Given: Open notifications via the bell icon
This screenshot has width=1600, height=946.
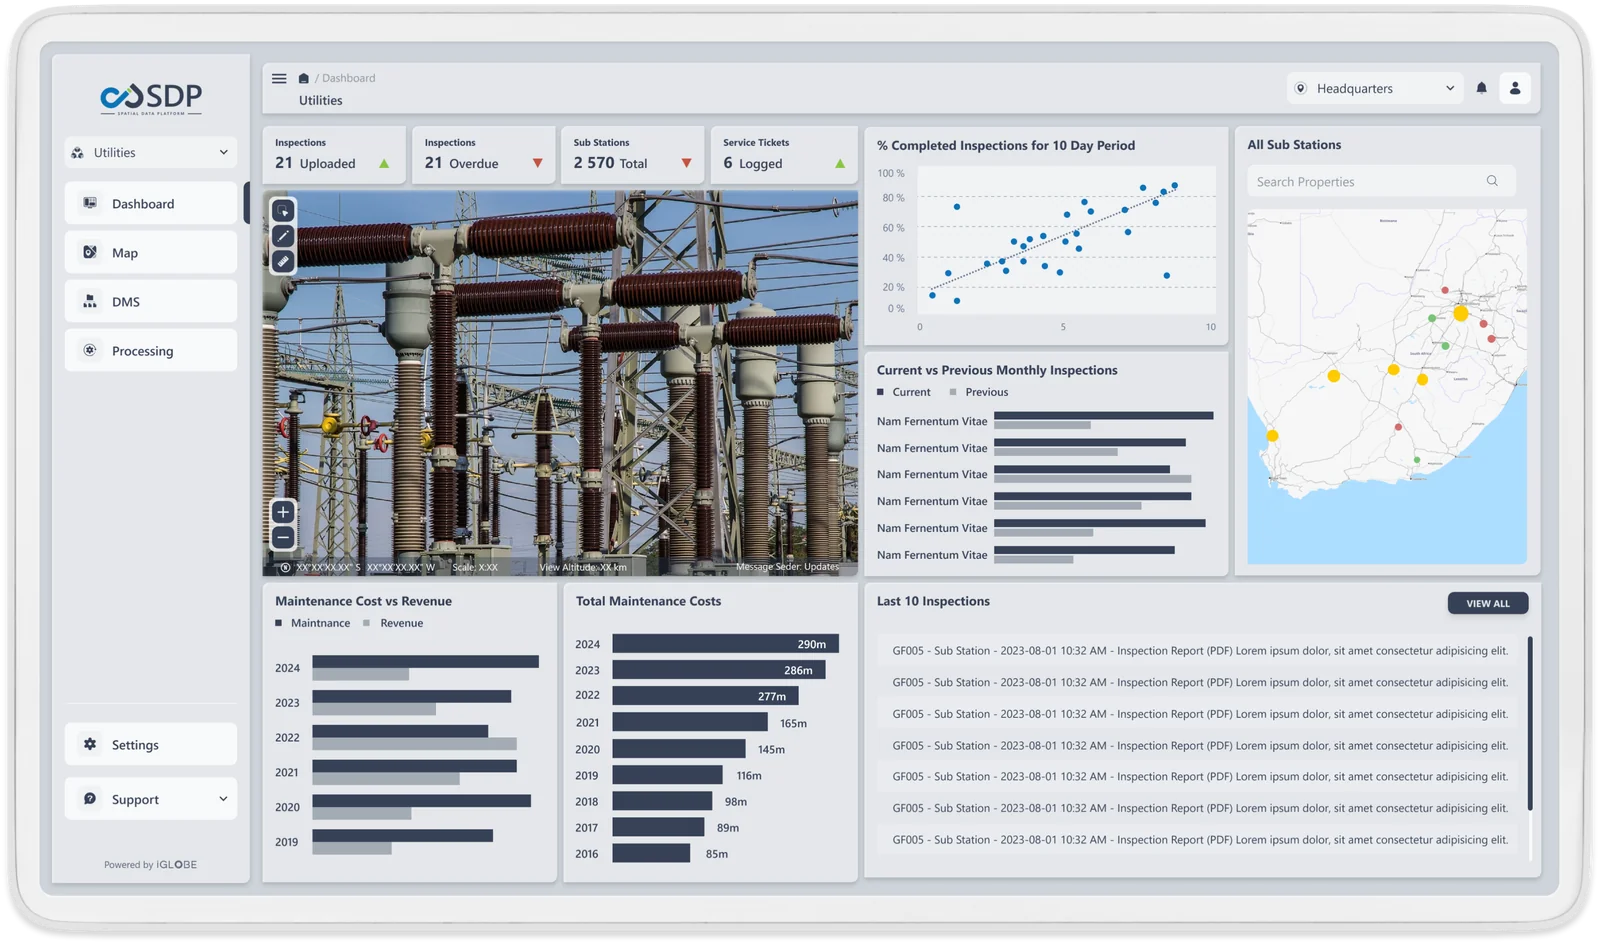Looking at the screenshot, I should tap(1483, 88).
